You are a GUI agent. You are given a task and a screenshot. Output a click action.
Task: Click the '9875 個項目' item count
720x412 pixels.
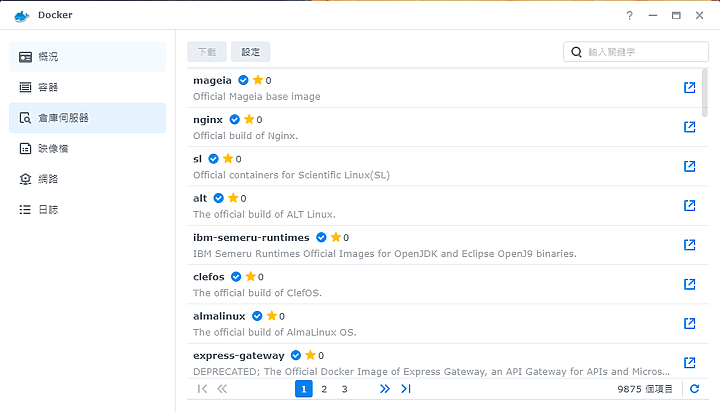[x=645, y=389]
